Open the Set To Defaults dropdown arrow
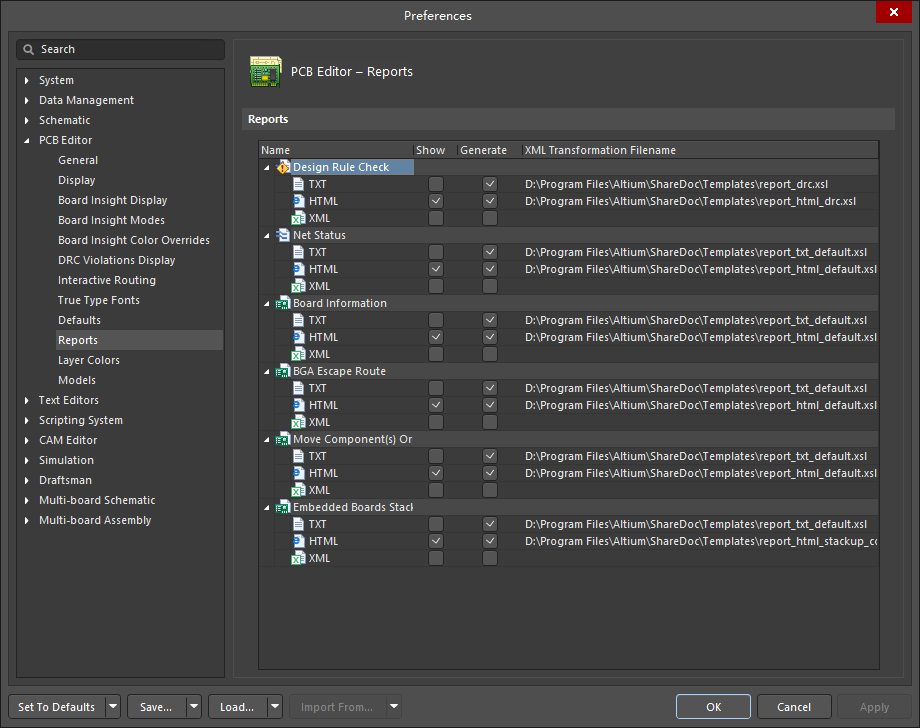 click(x=113, y=707)
